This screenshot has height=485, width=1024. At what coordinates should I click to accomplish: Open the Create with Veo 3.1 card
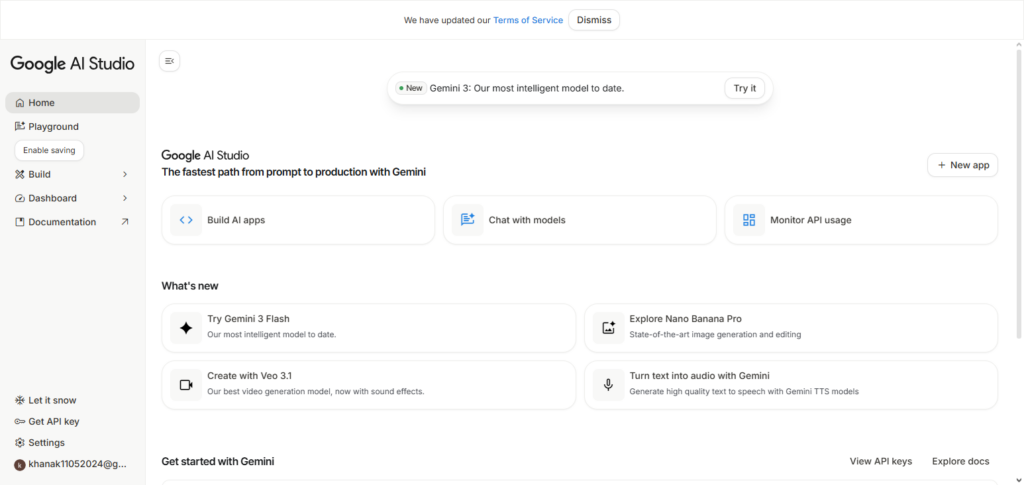[369, 385]
